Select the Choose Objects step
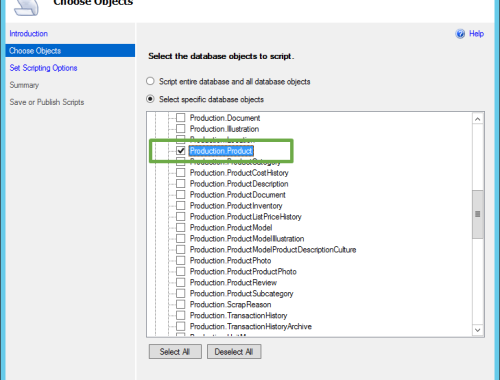500x380 pixels. [70, 51]
